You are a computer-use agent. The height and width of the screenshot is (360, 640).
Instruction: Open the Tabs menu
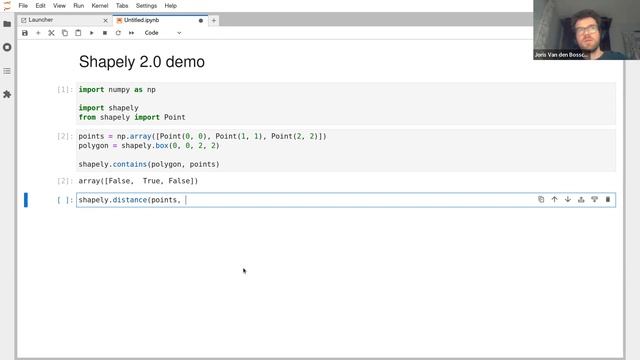coord(122,6)
